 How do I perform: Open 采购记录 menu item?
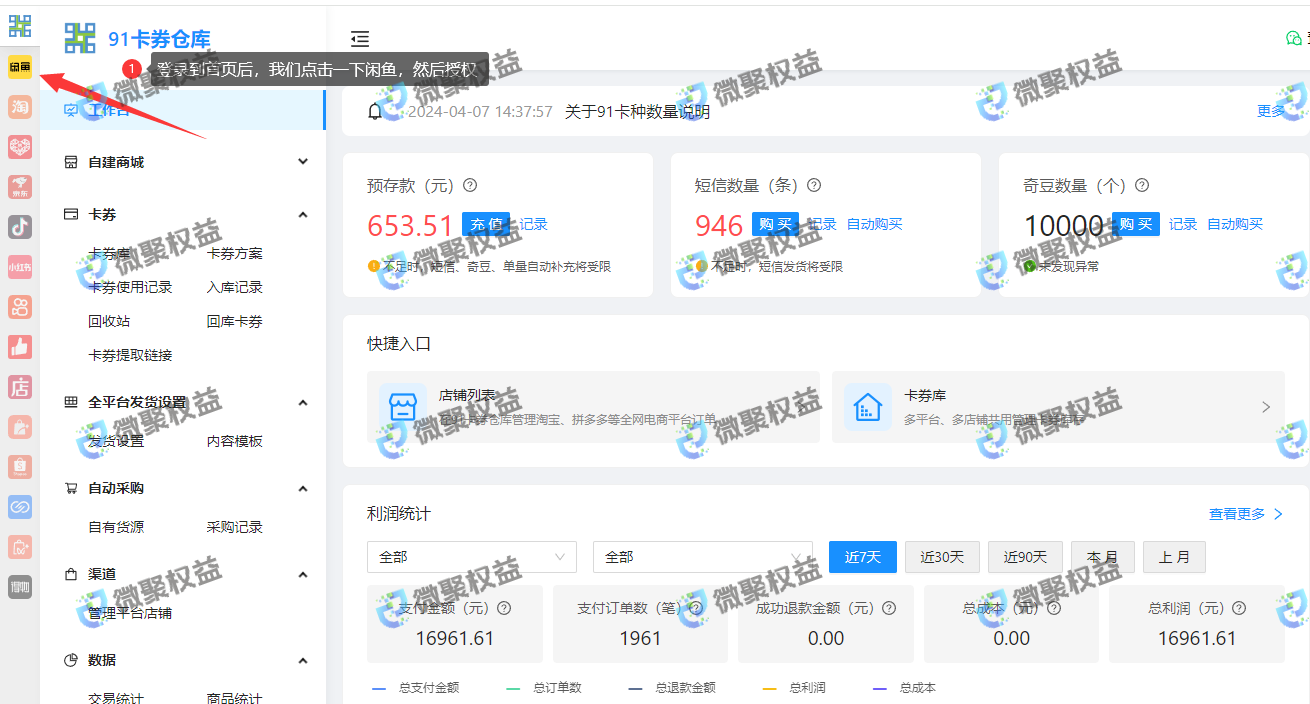tap(235, 527)
